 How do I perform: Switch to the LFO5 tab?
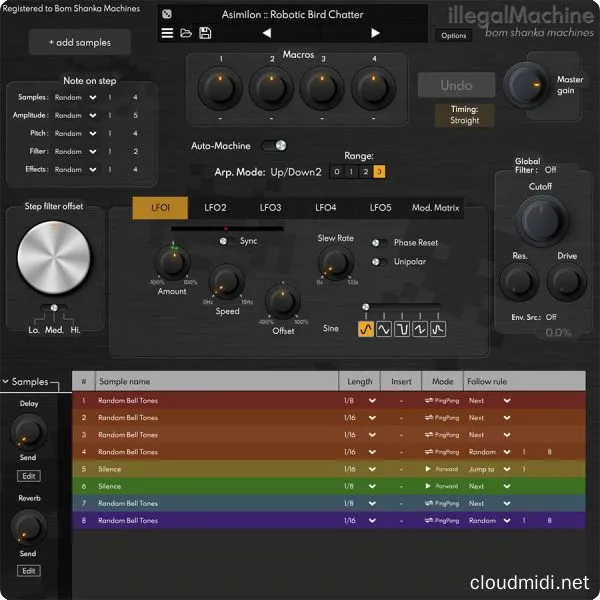(x=381, y=208)
